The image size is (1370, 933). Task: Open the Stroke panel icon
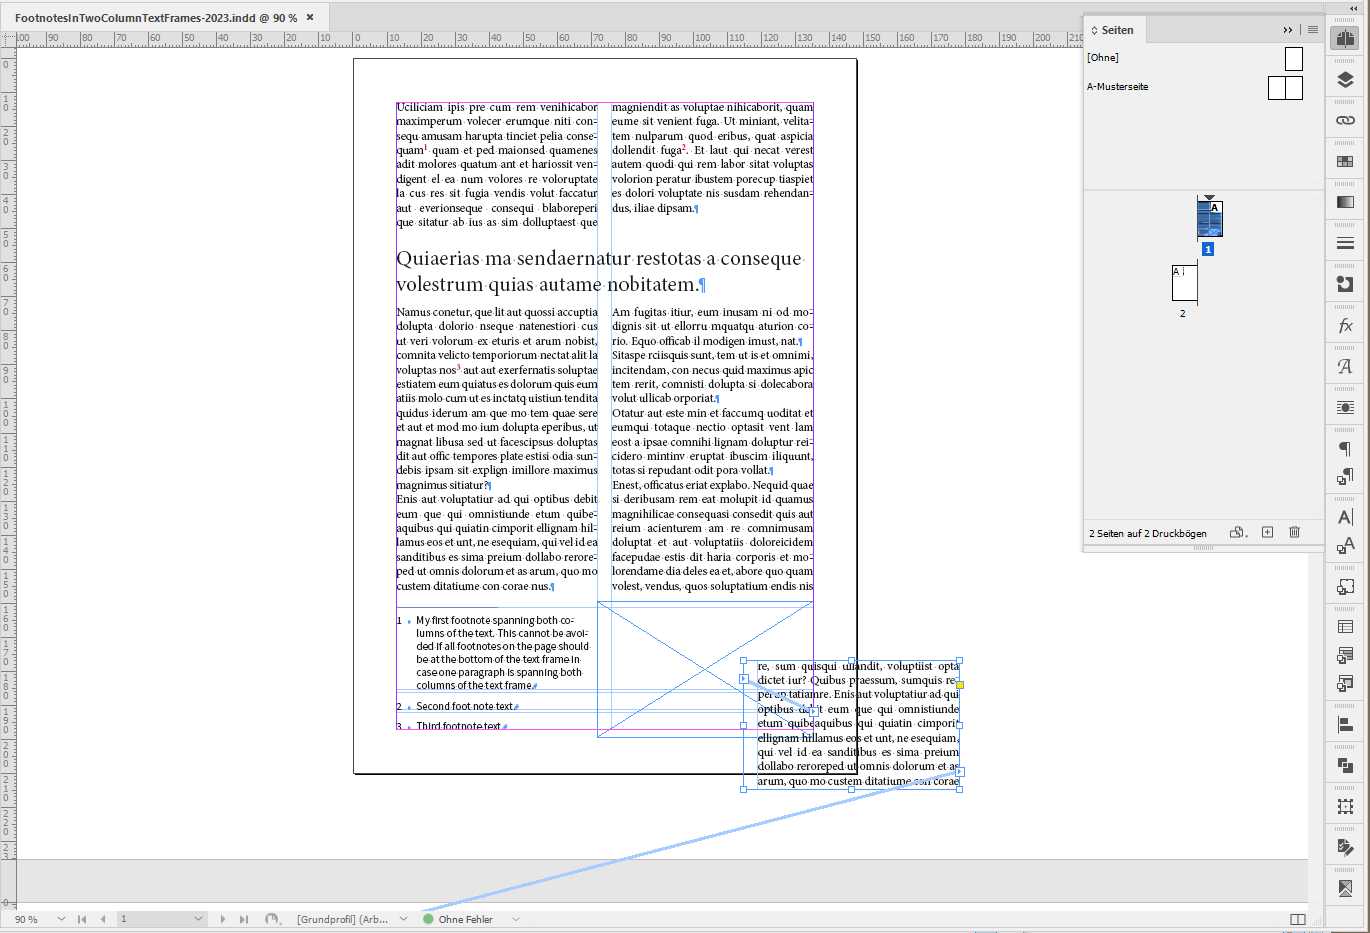1345,242
